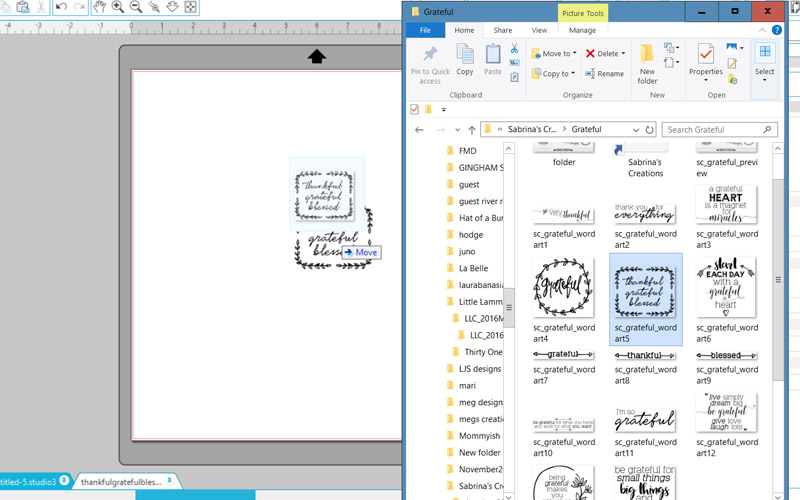
Task: Click the blue Help question mark icon
Action: click(x=777, y=30)
